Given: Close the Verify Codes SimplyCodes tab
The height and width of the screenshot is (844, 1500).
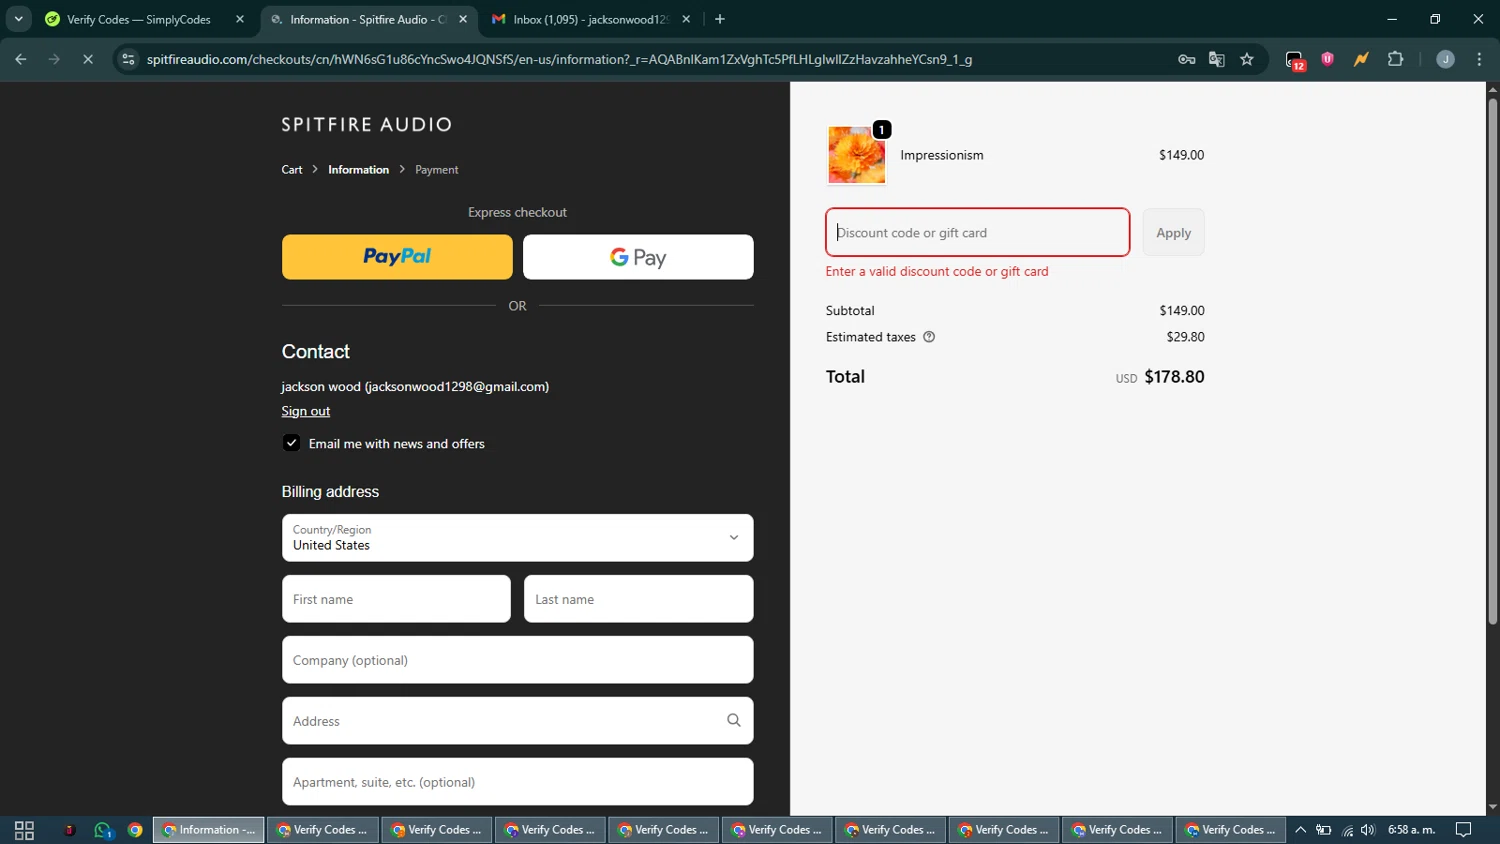Looking at the screenshot, I should [x=240, y=19].
